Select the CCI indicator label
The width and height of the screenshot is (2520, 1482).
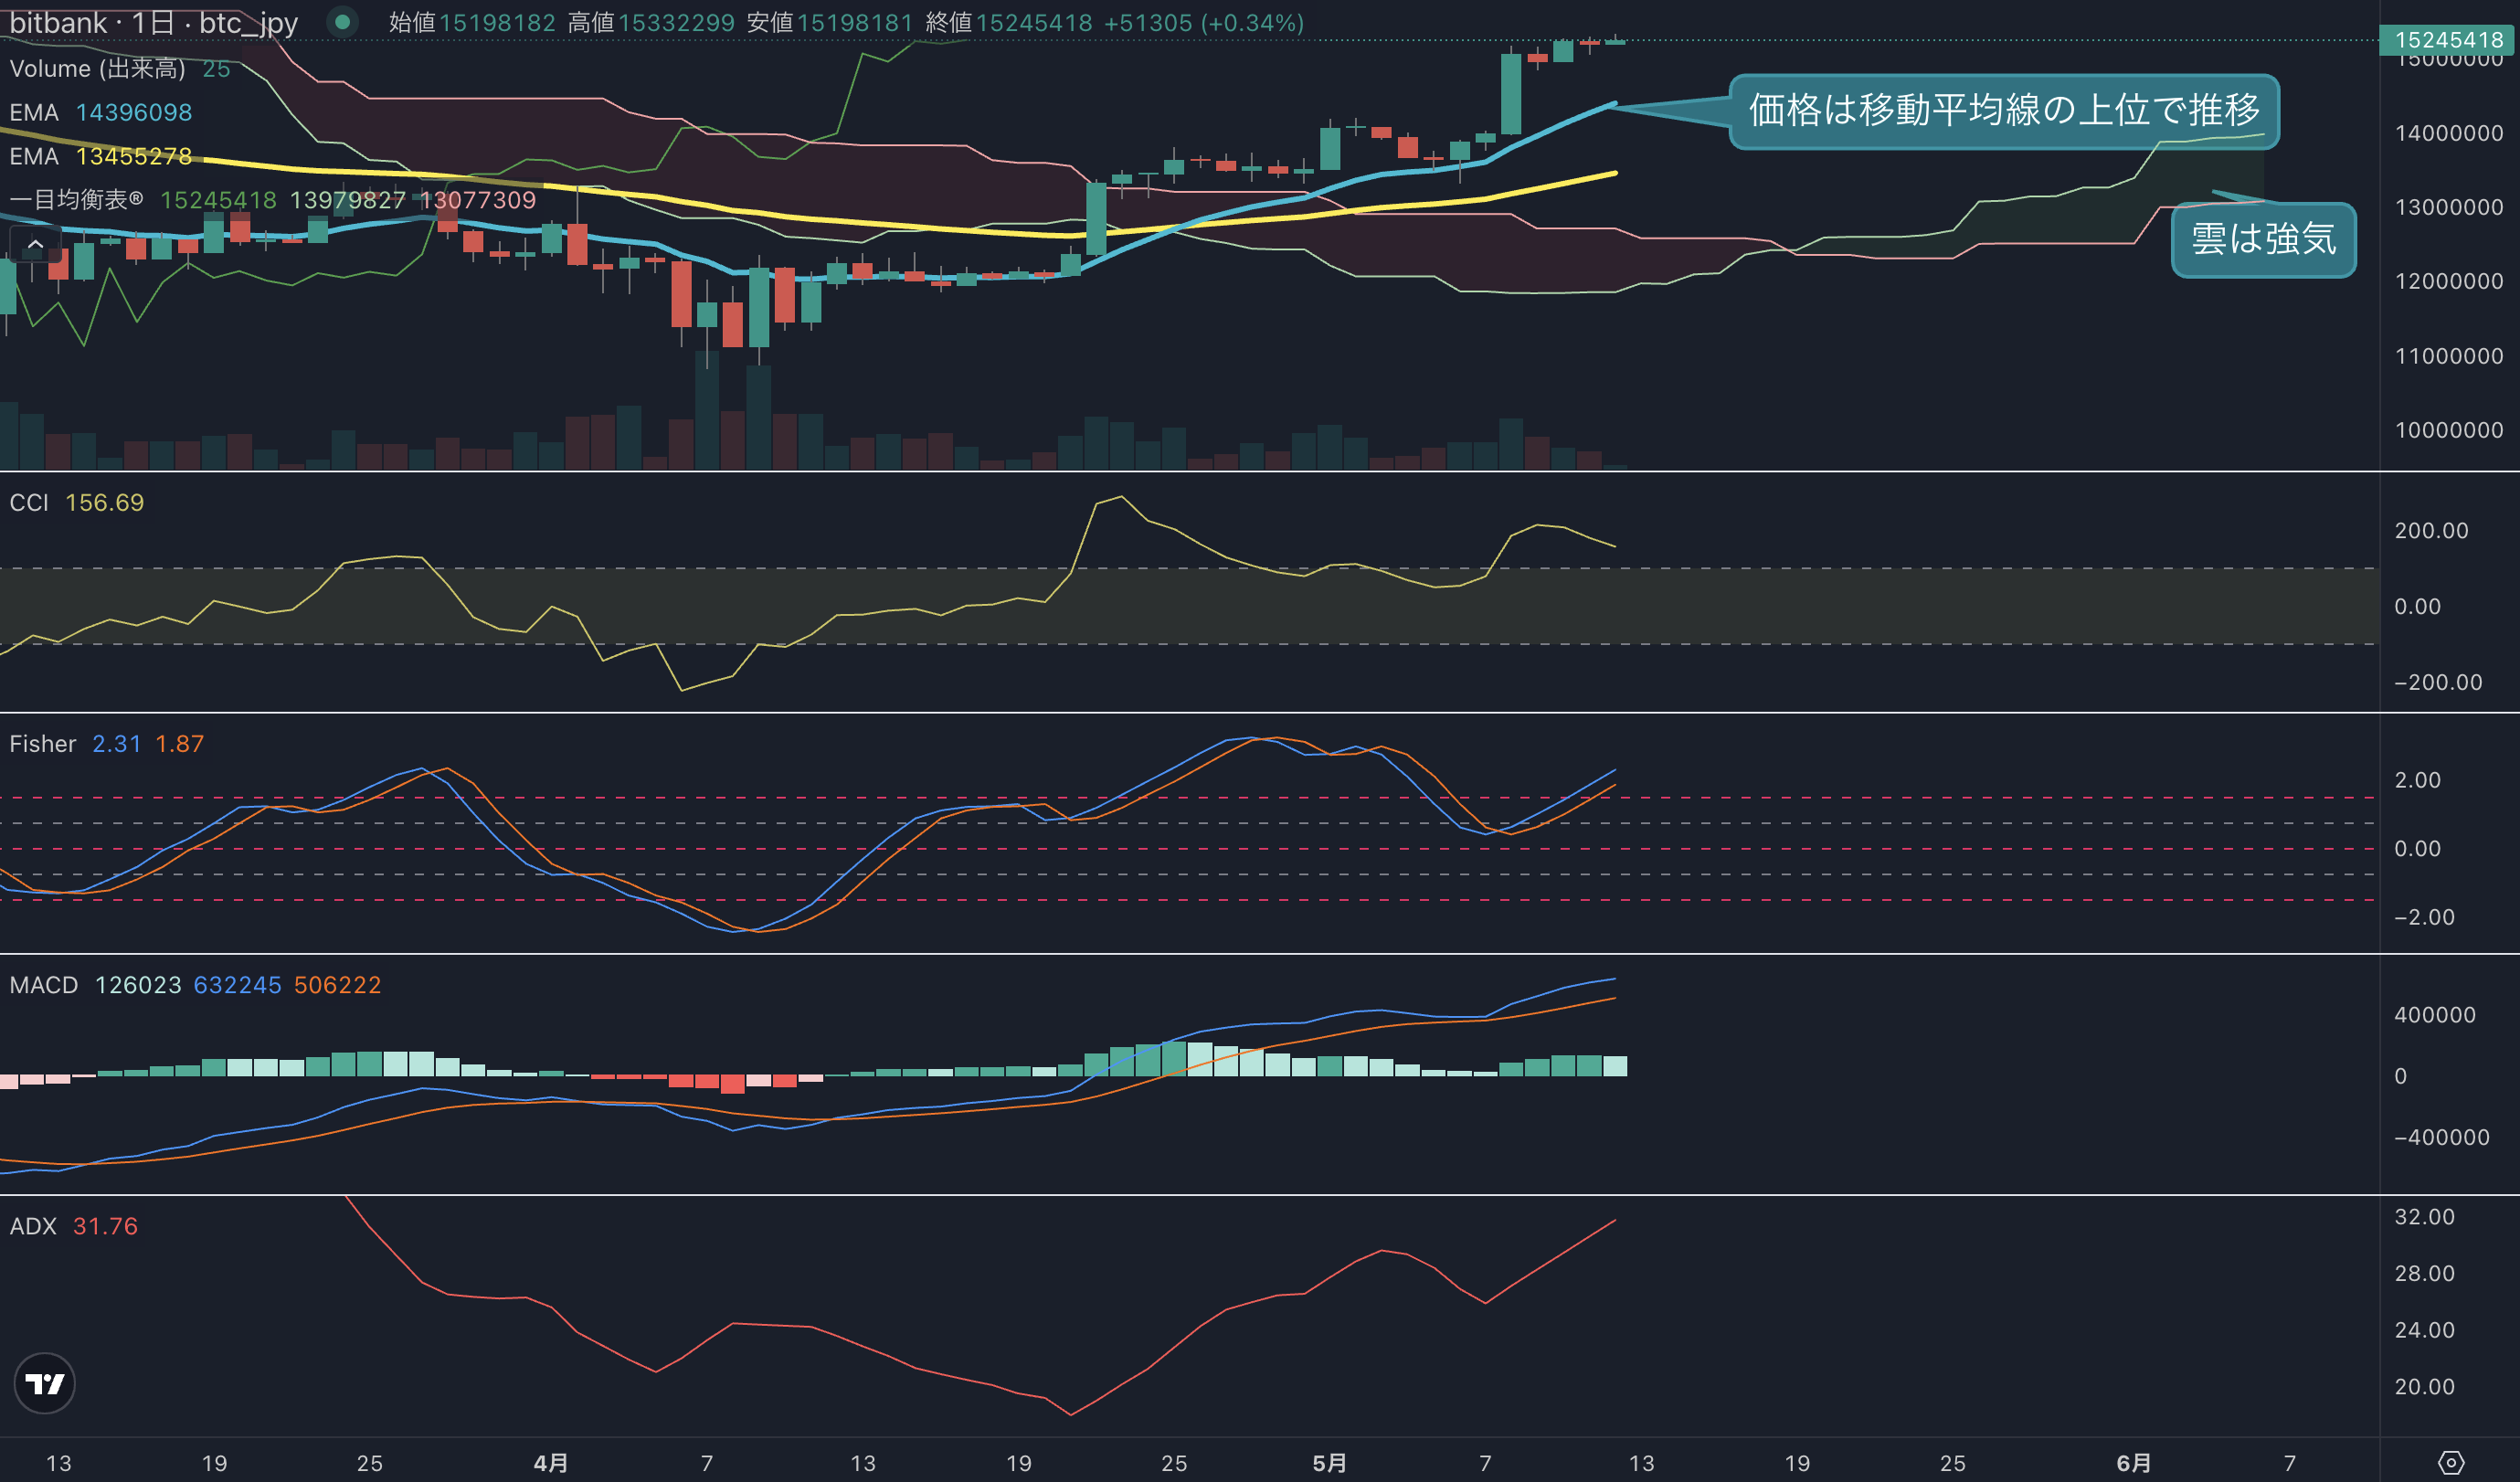tap(29, 502)
